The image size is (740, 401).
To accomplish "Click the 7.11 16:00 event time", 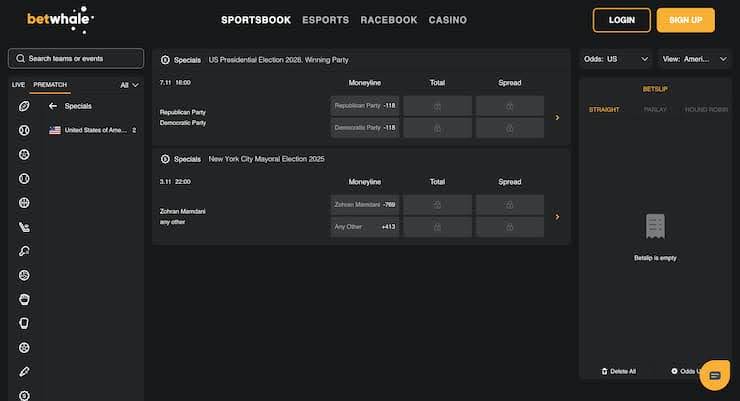I will point(175,83).
